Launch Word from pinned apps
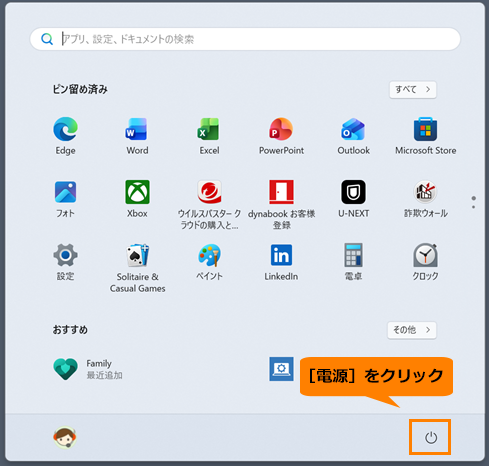 pyautogui.click(x=137, y=136)
